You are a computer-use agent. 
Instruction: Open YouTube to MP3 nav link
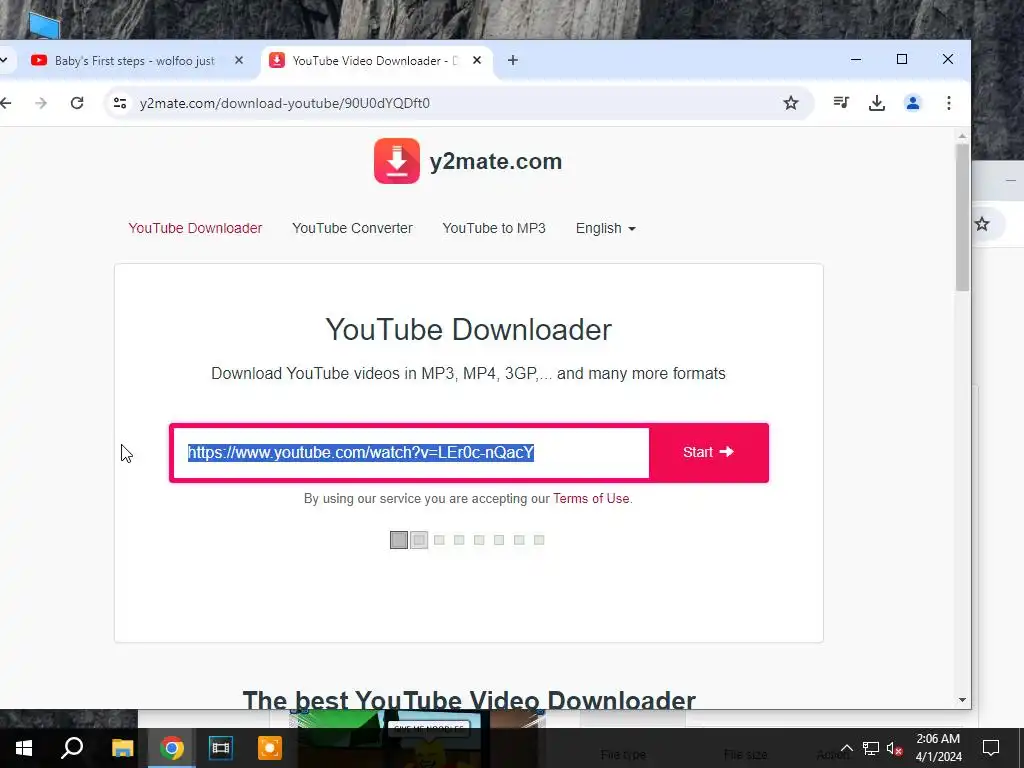[x=494, y=228]
